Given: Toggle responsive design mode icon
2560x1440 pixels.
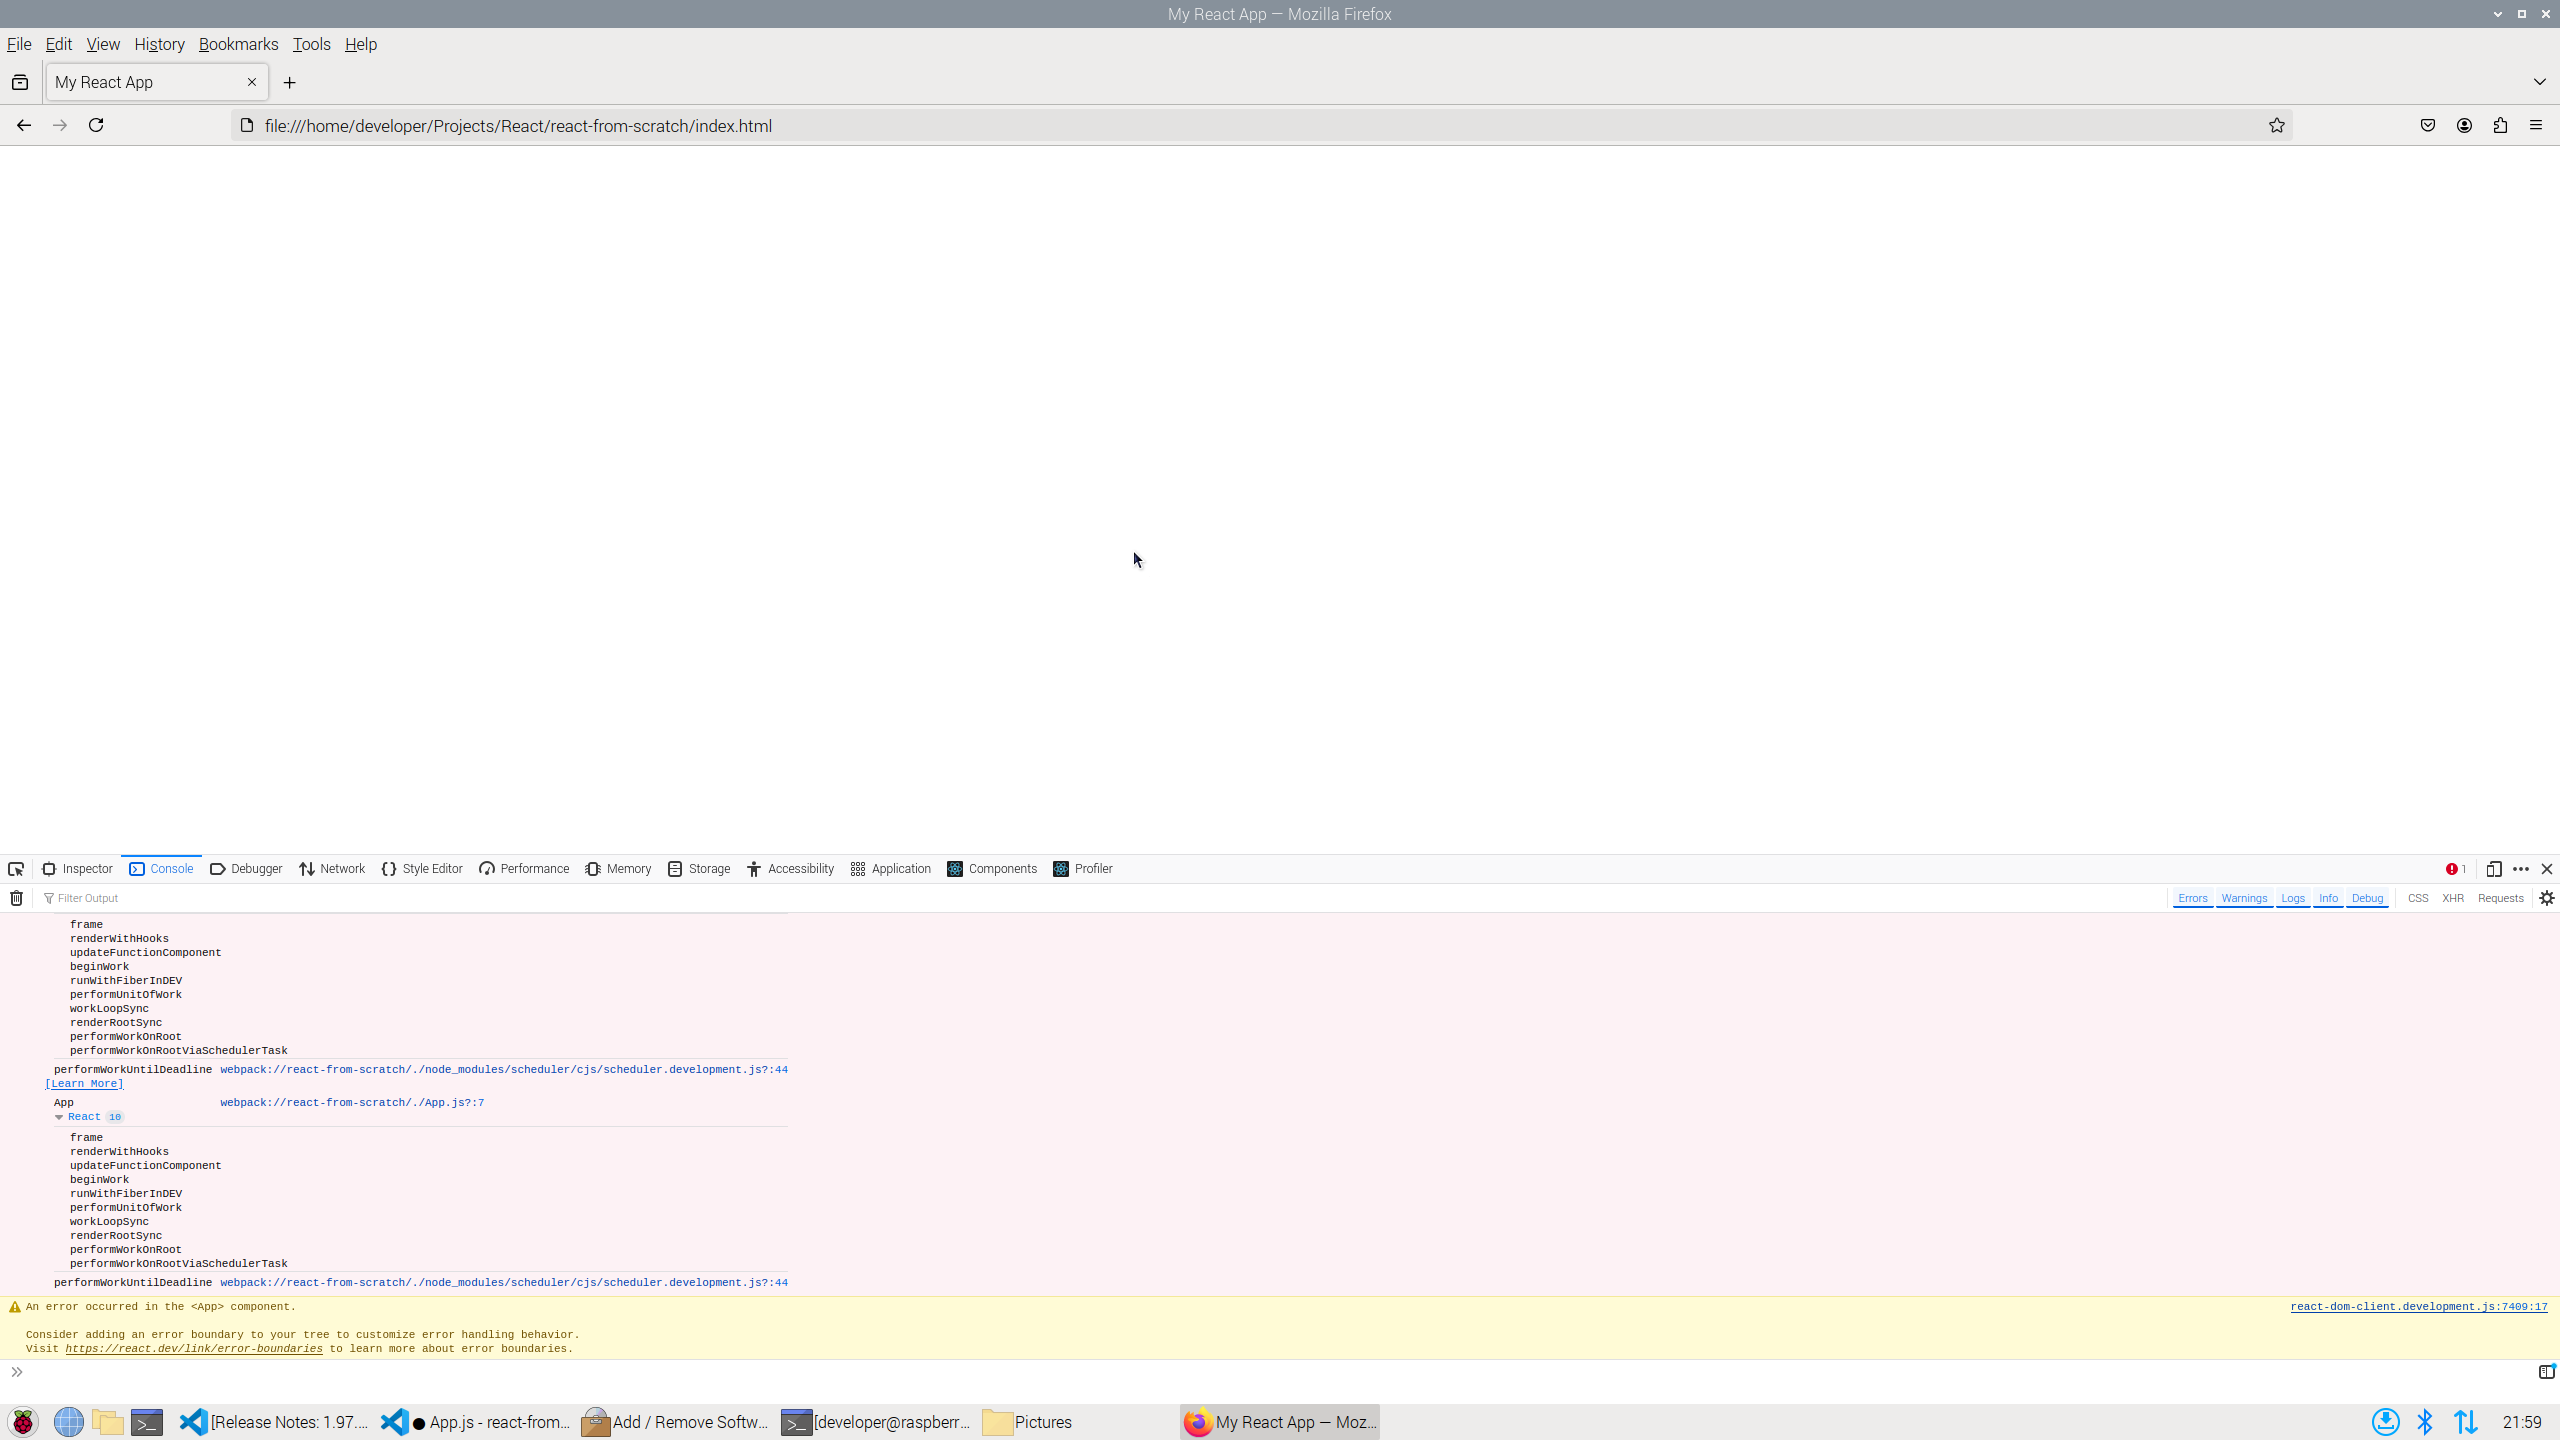Looking at the screenshot, I should pos(2494,869).
